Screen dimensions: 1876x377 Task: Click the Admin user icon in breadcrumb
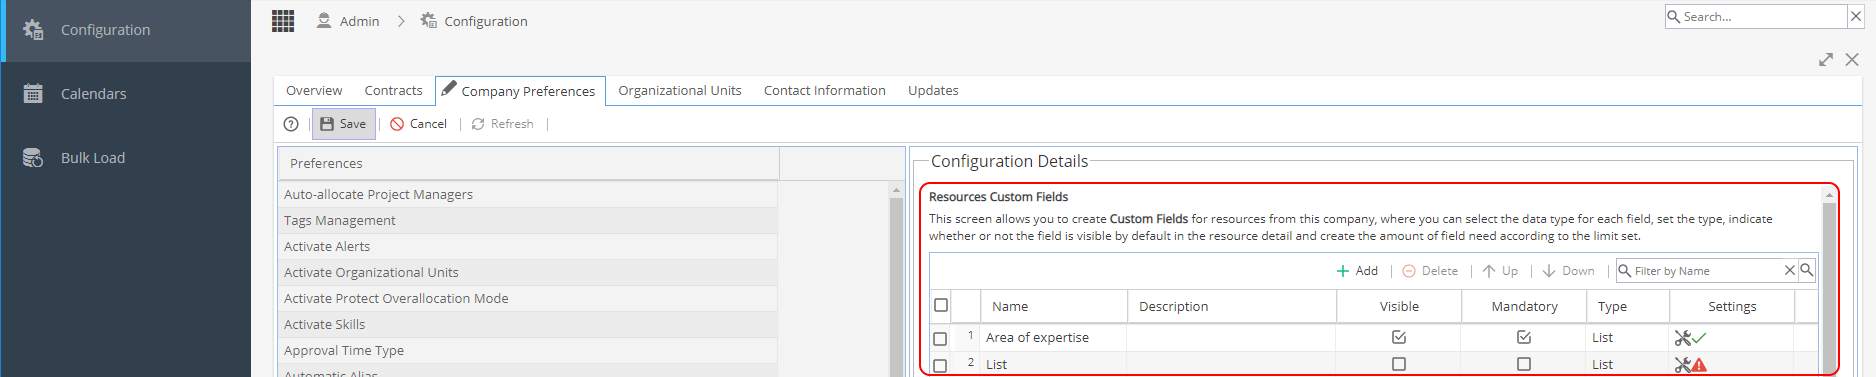click(x=324, y=20)
